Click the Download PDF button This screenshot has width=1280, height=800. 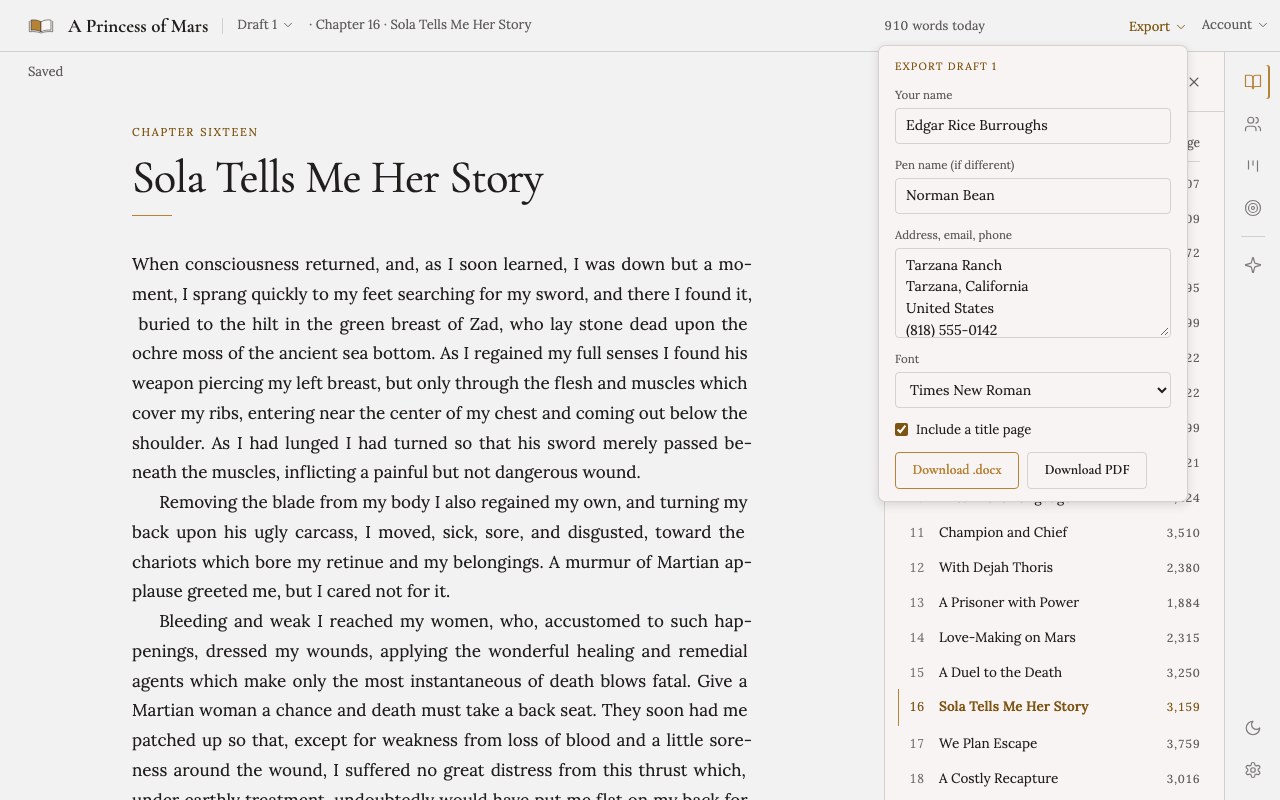(x=1087, y=470)
